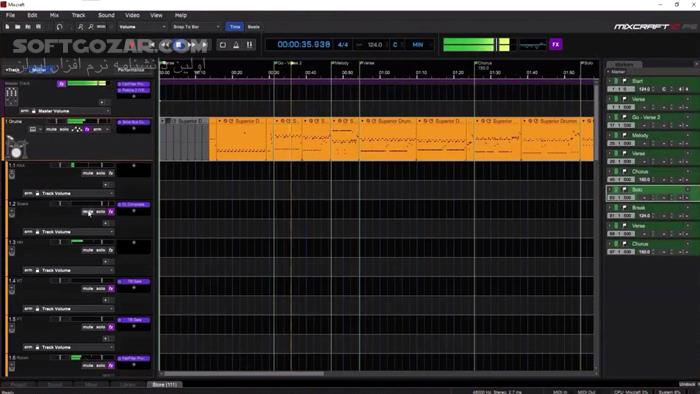Open fx for the 1 Drums track
Screen dimensions: 700x394
(x=88, y=129)
